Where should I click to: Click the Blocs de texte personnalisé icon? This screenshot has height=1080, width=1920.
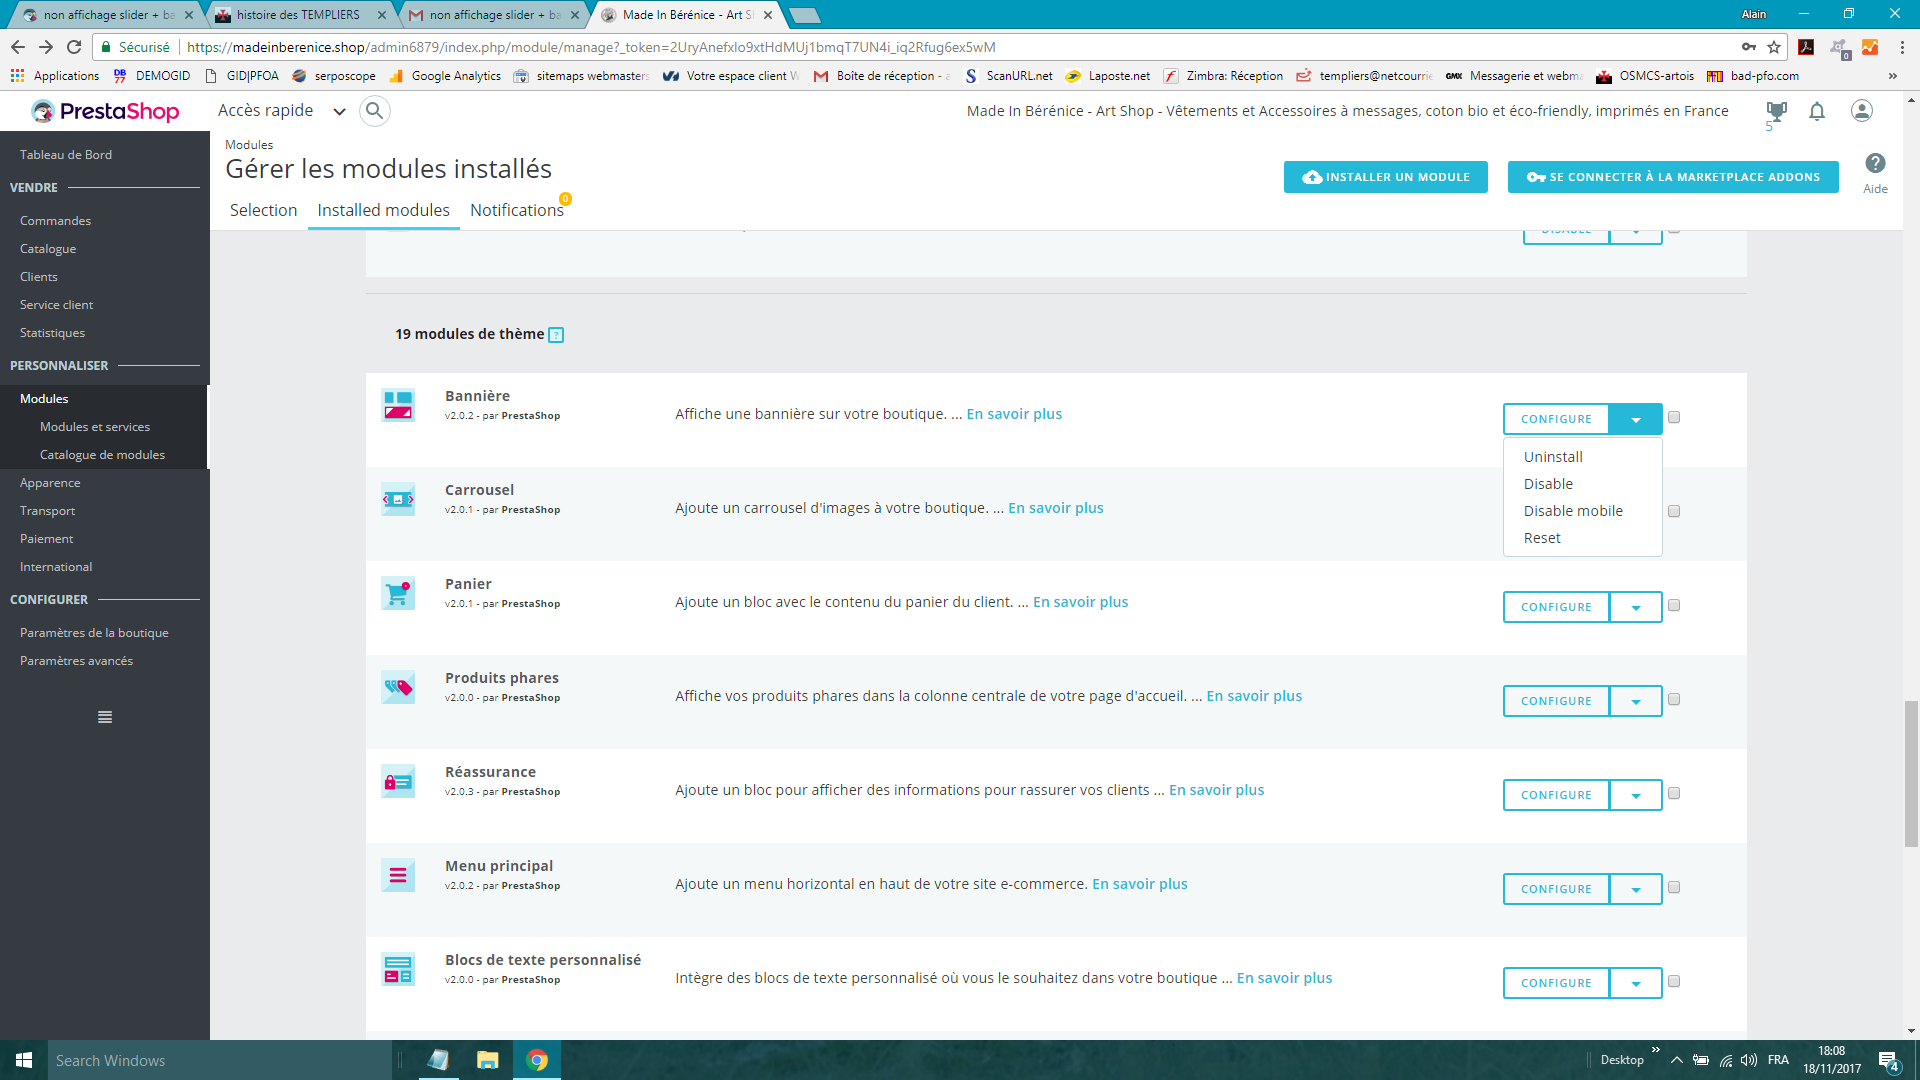coord(398,969)
